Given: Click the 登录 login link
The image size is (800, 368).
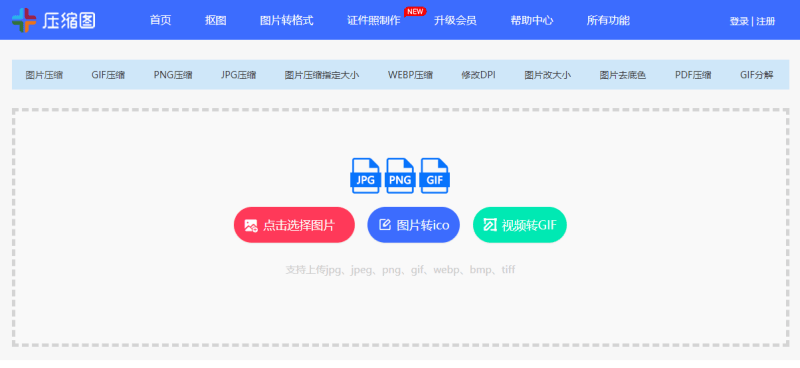Looking at the screenshot, I should point(739,21).
